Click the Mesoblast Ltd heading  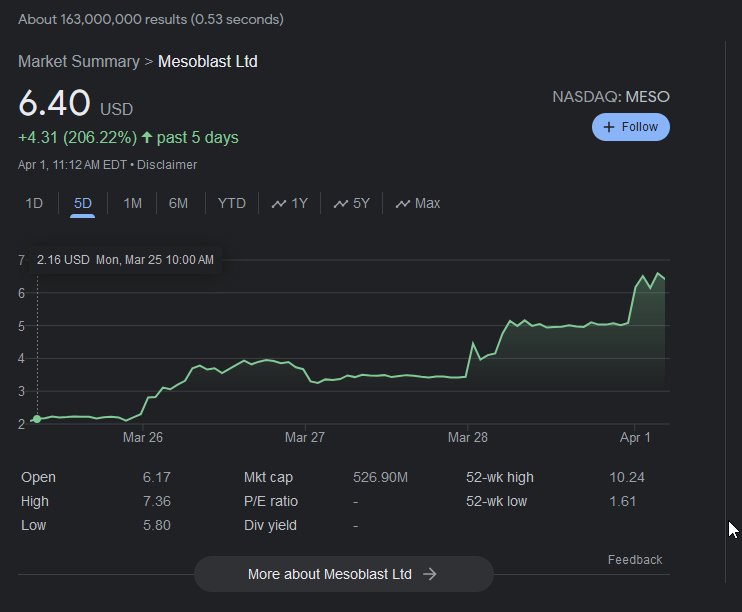(x=208, y=62)
